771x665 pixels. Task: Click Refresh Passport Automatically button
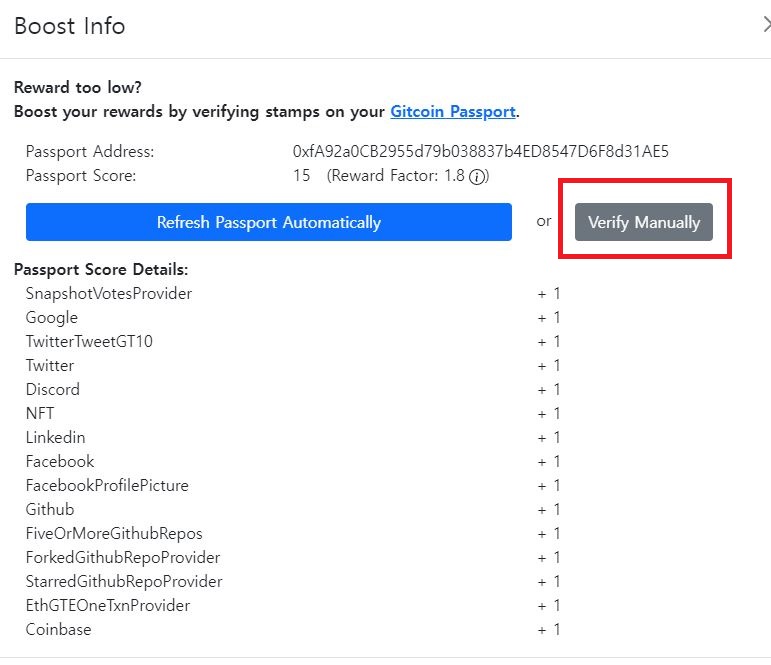pos(268,222)
